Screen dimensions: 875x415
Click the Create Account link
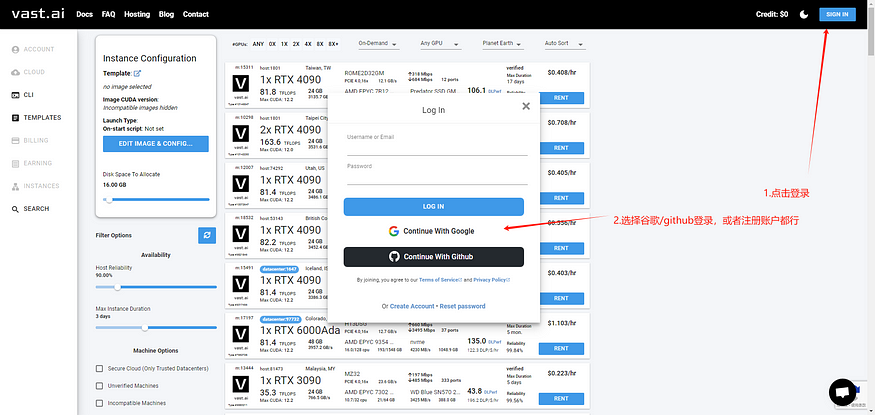pos(412,306)
